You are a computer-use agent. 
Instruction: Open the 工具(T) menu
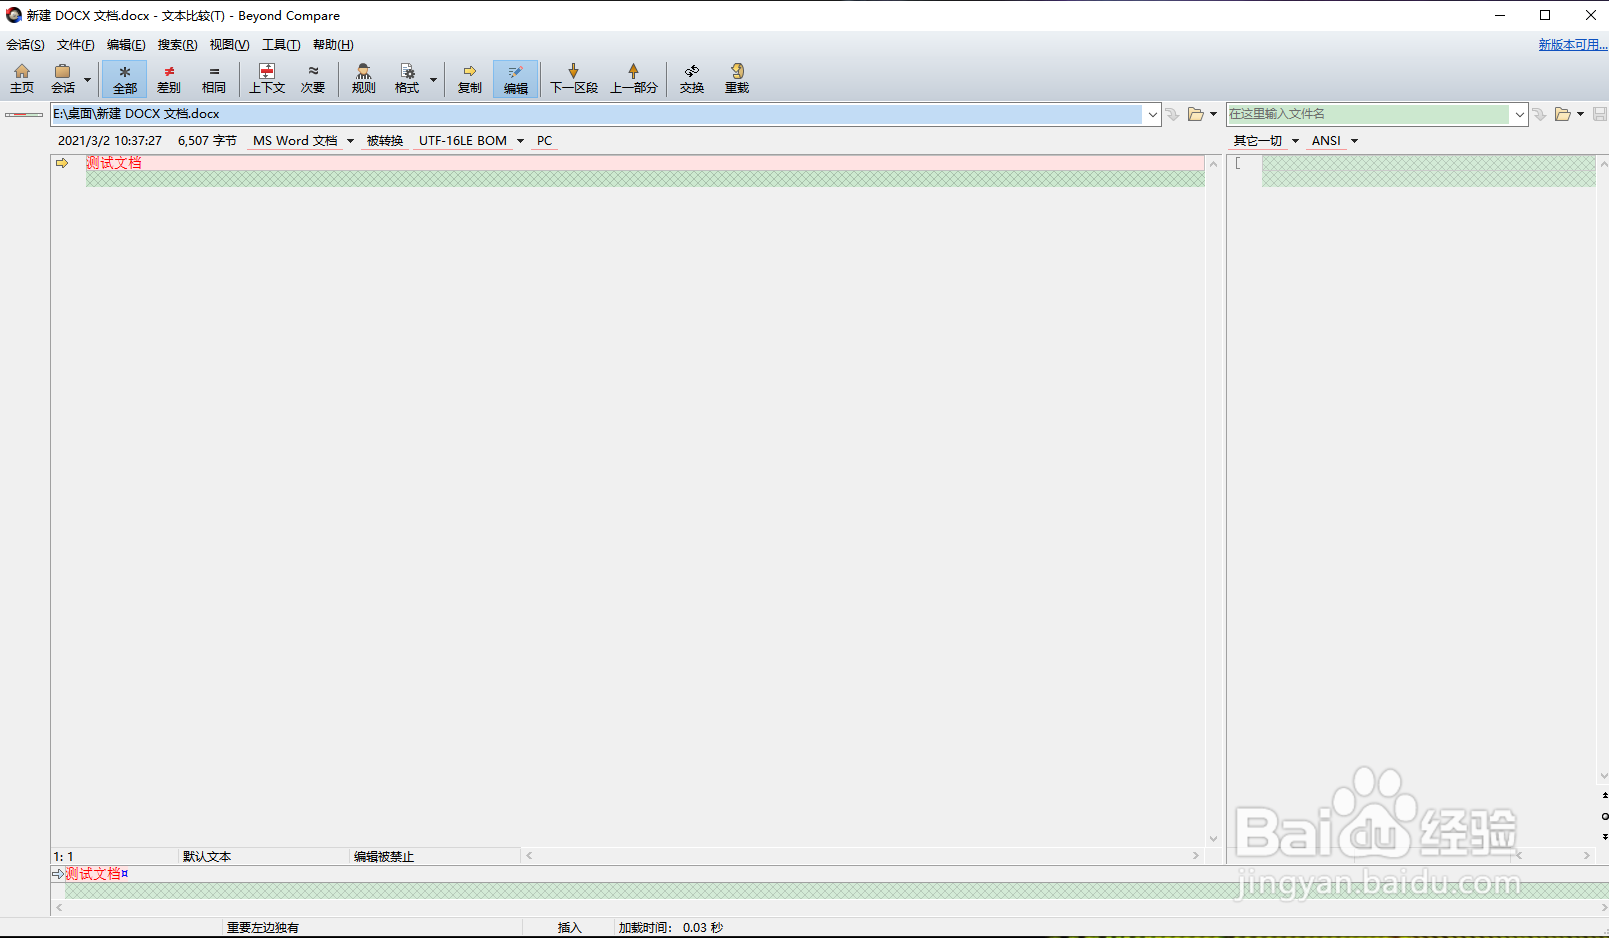[281, 45]
